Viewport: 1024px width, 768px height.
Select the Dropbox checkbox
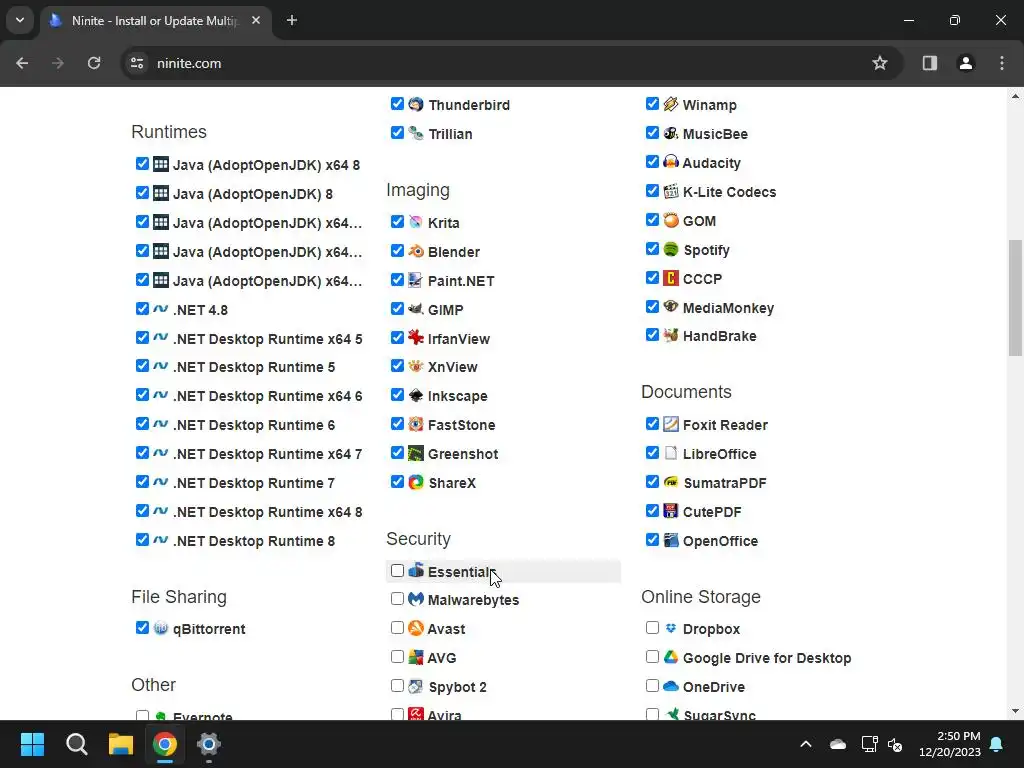[x=652, y=628]
